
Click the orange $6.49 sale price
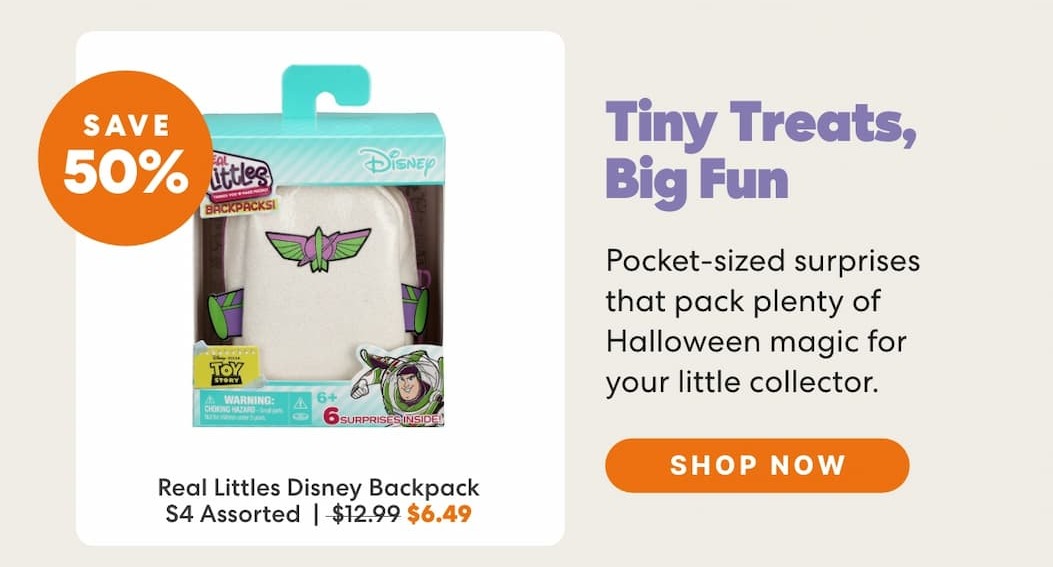439,514
